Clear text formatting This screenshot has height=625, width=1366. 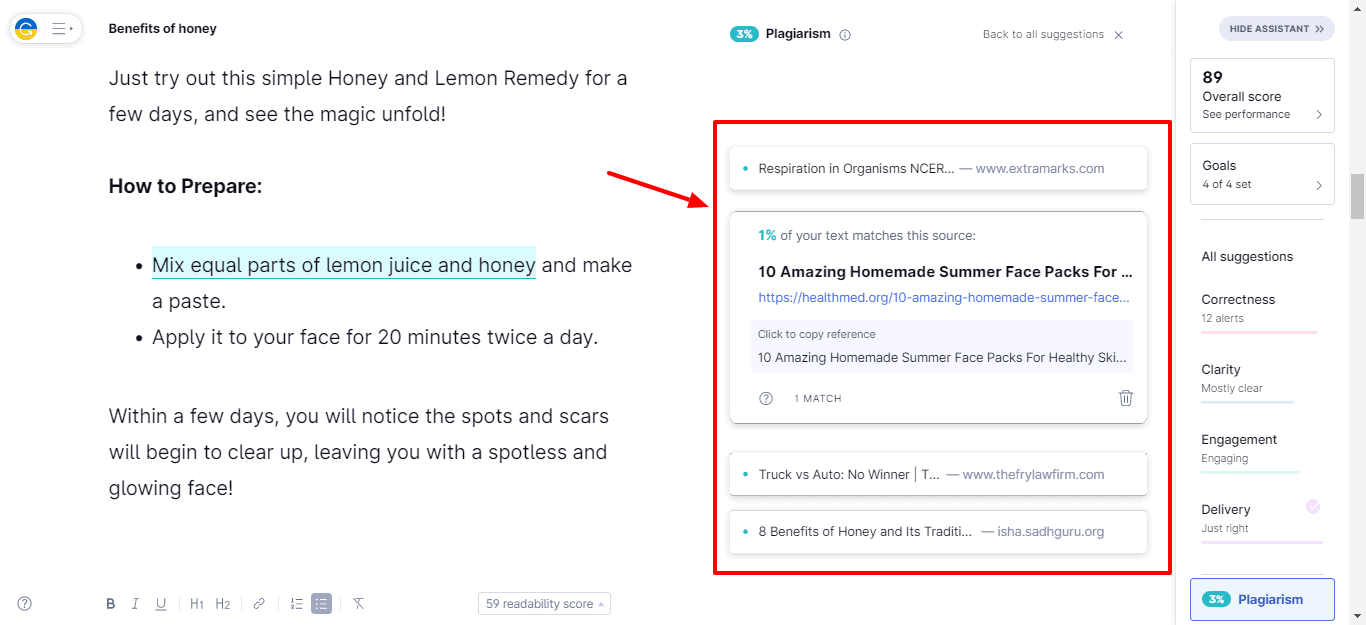coord(358,604)
